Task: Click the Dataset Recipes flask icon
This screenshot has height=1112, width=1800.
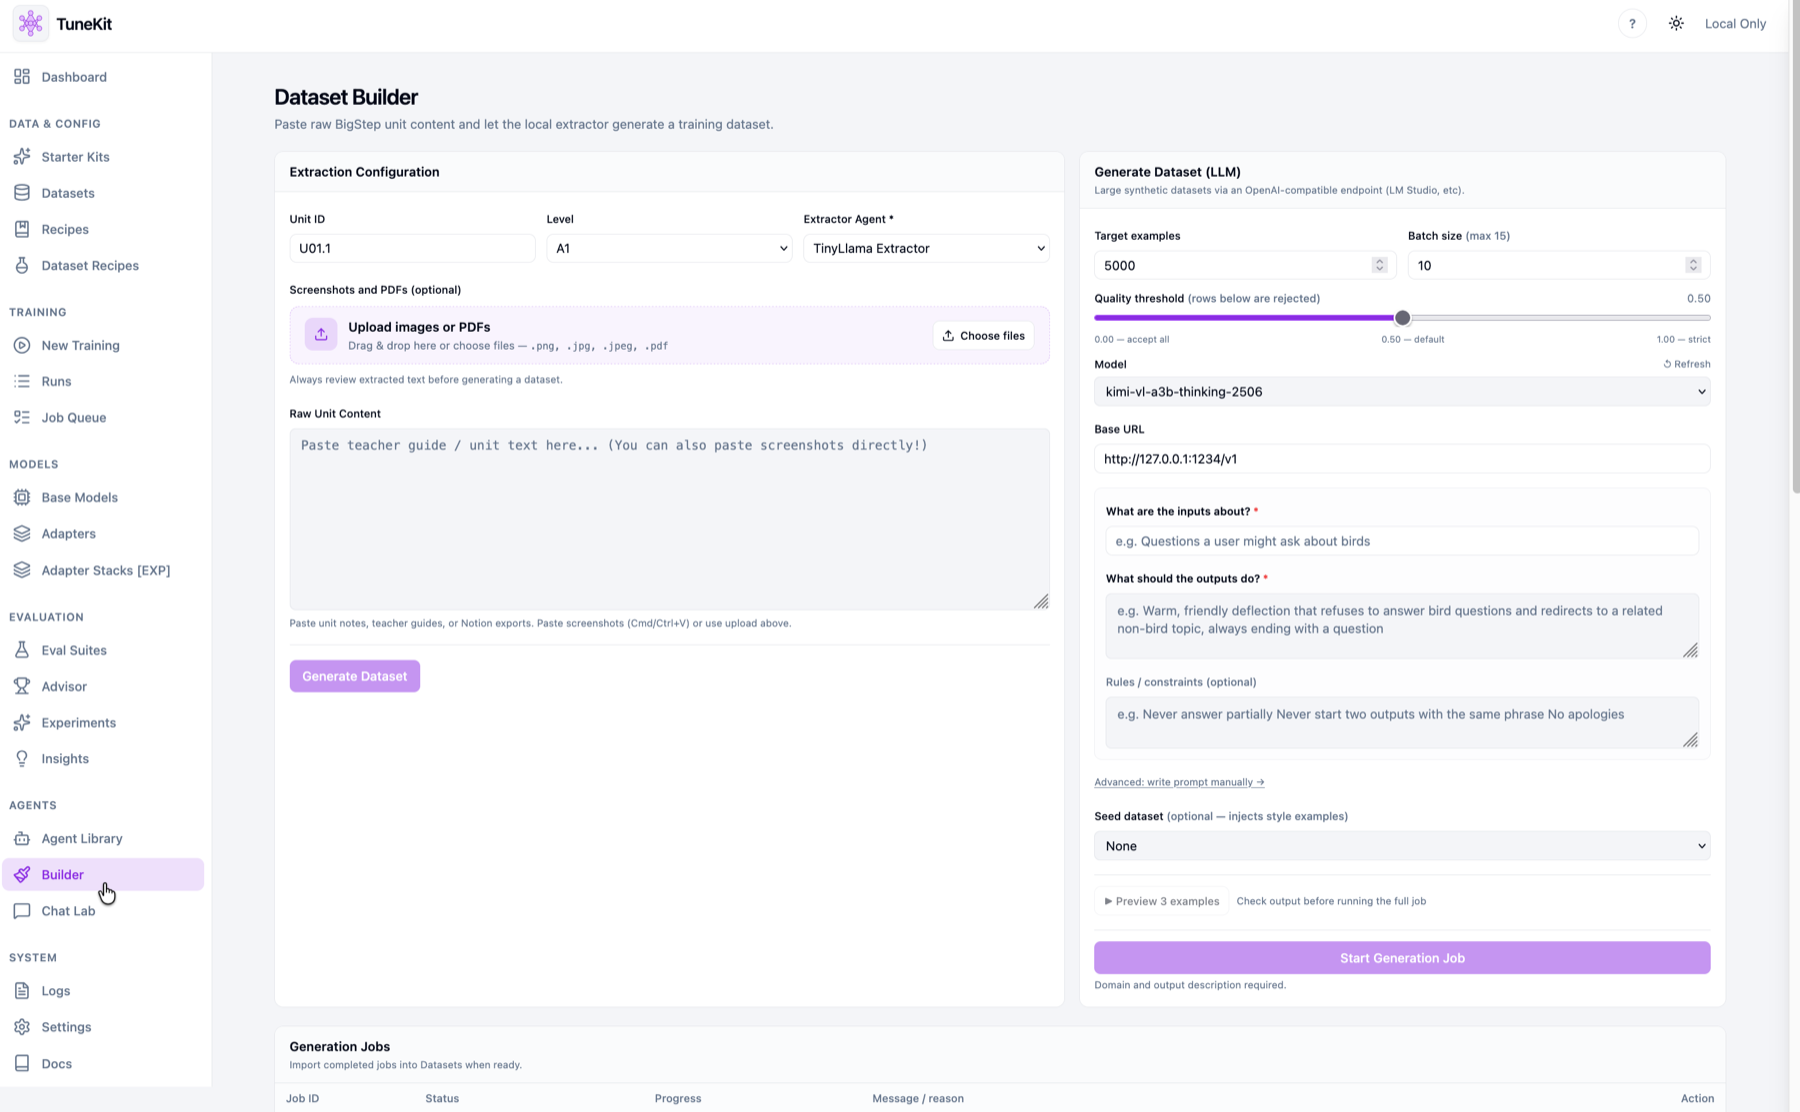Action: [x=22, y=265]
